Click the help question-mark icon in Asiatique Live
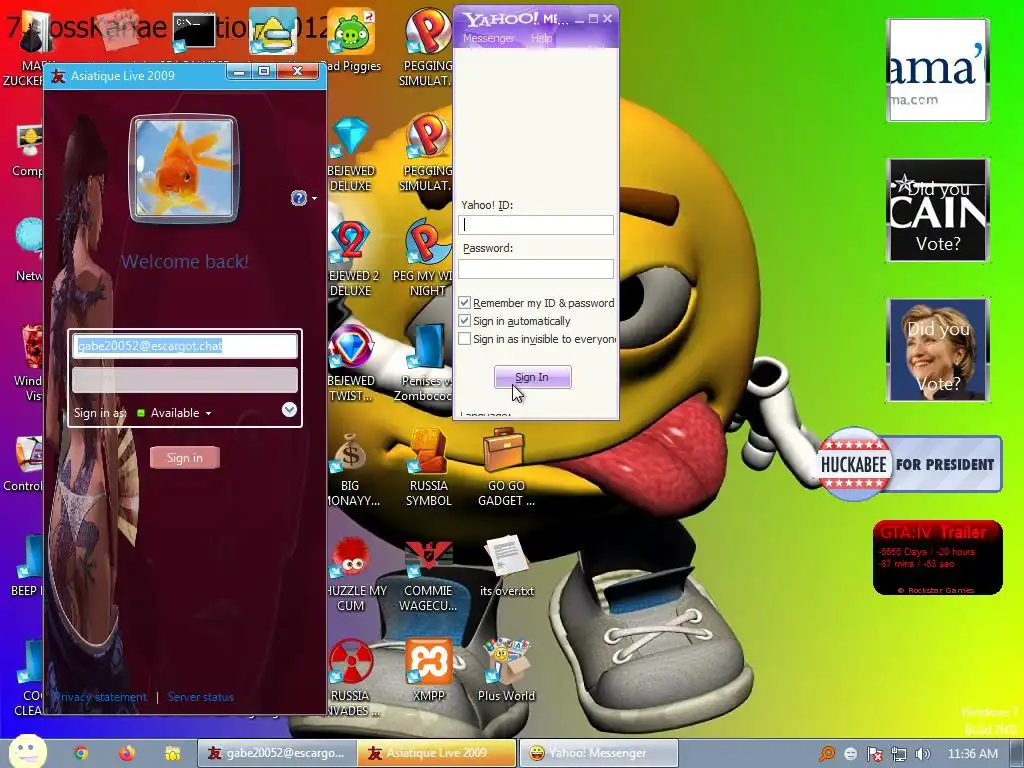 (299, 198)
